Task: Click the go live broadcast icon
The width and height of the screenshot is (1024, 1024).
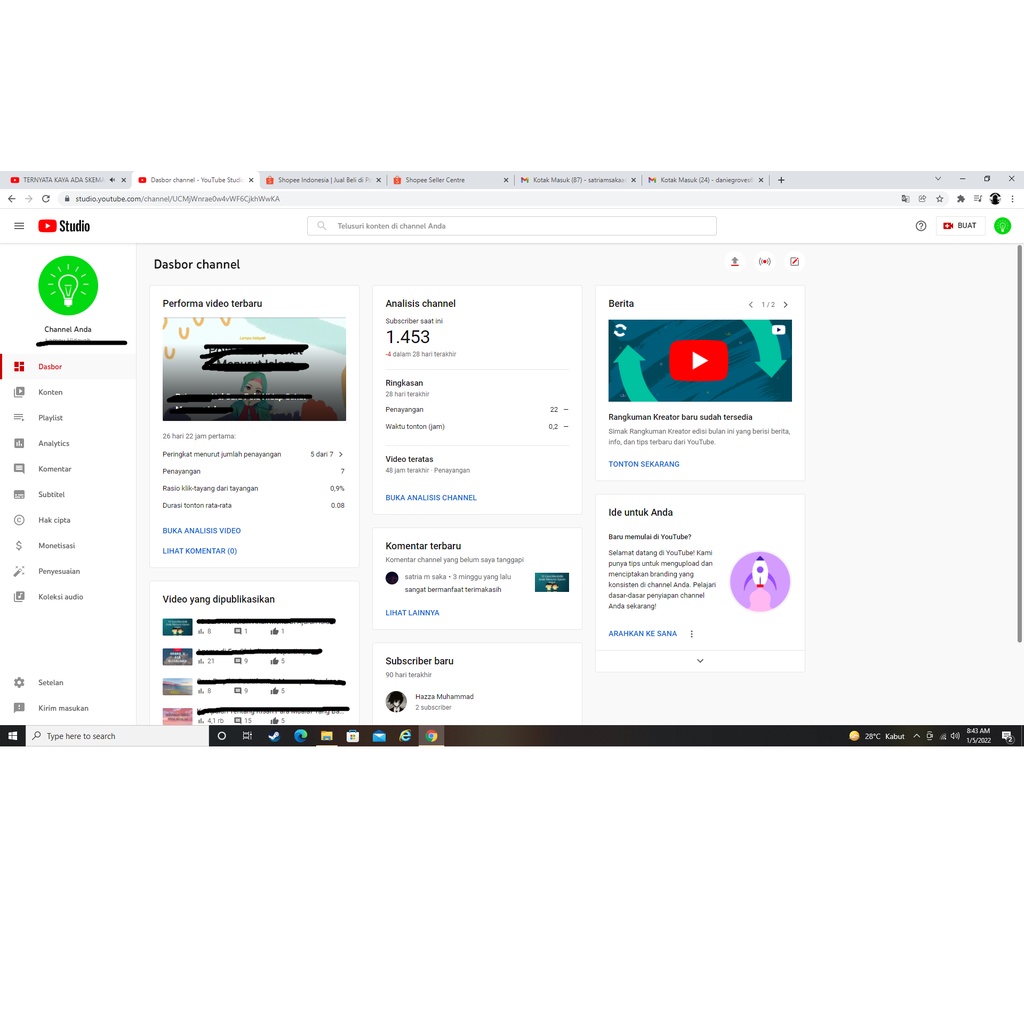Action: pyautogui.click(x=764, y=261)
